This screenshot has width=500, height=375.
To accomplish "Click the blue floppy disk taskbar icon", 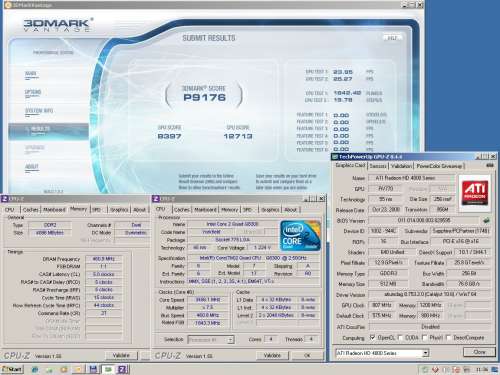I will [94, 369].
